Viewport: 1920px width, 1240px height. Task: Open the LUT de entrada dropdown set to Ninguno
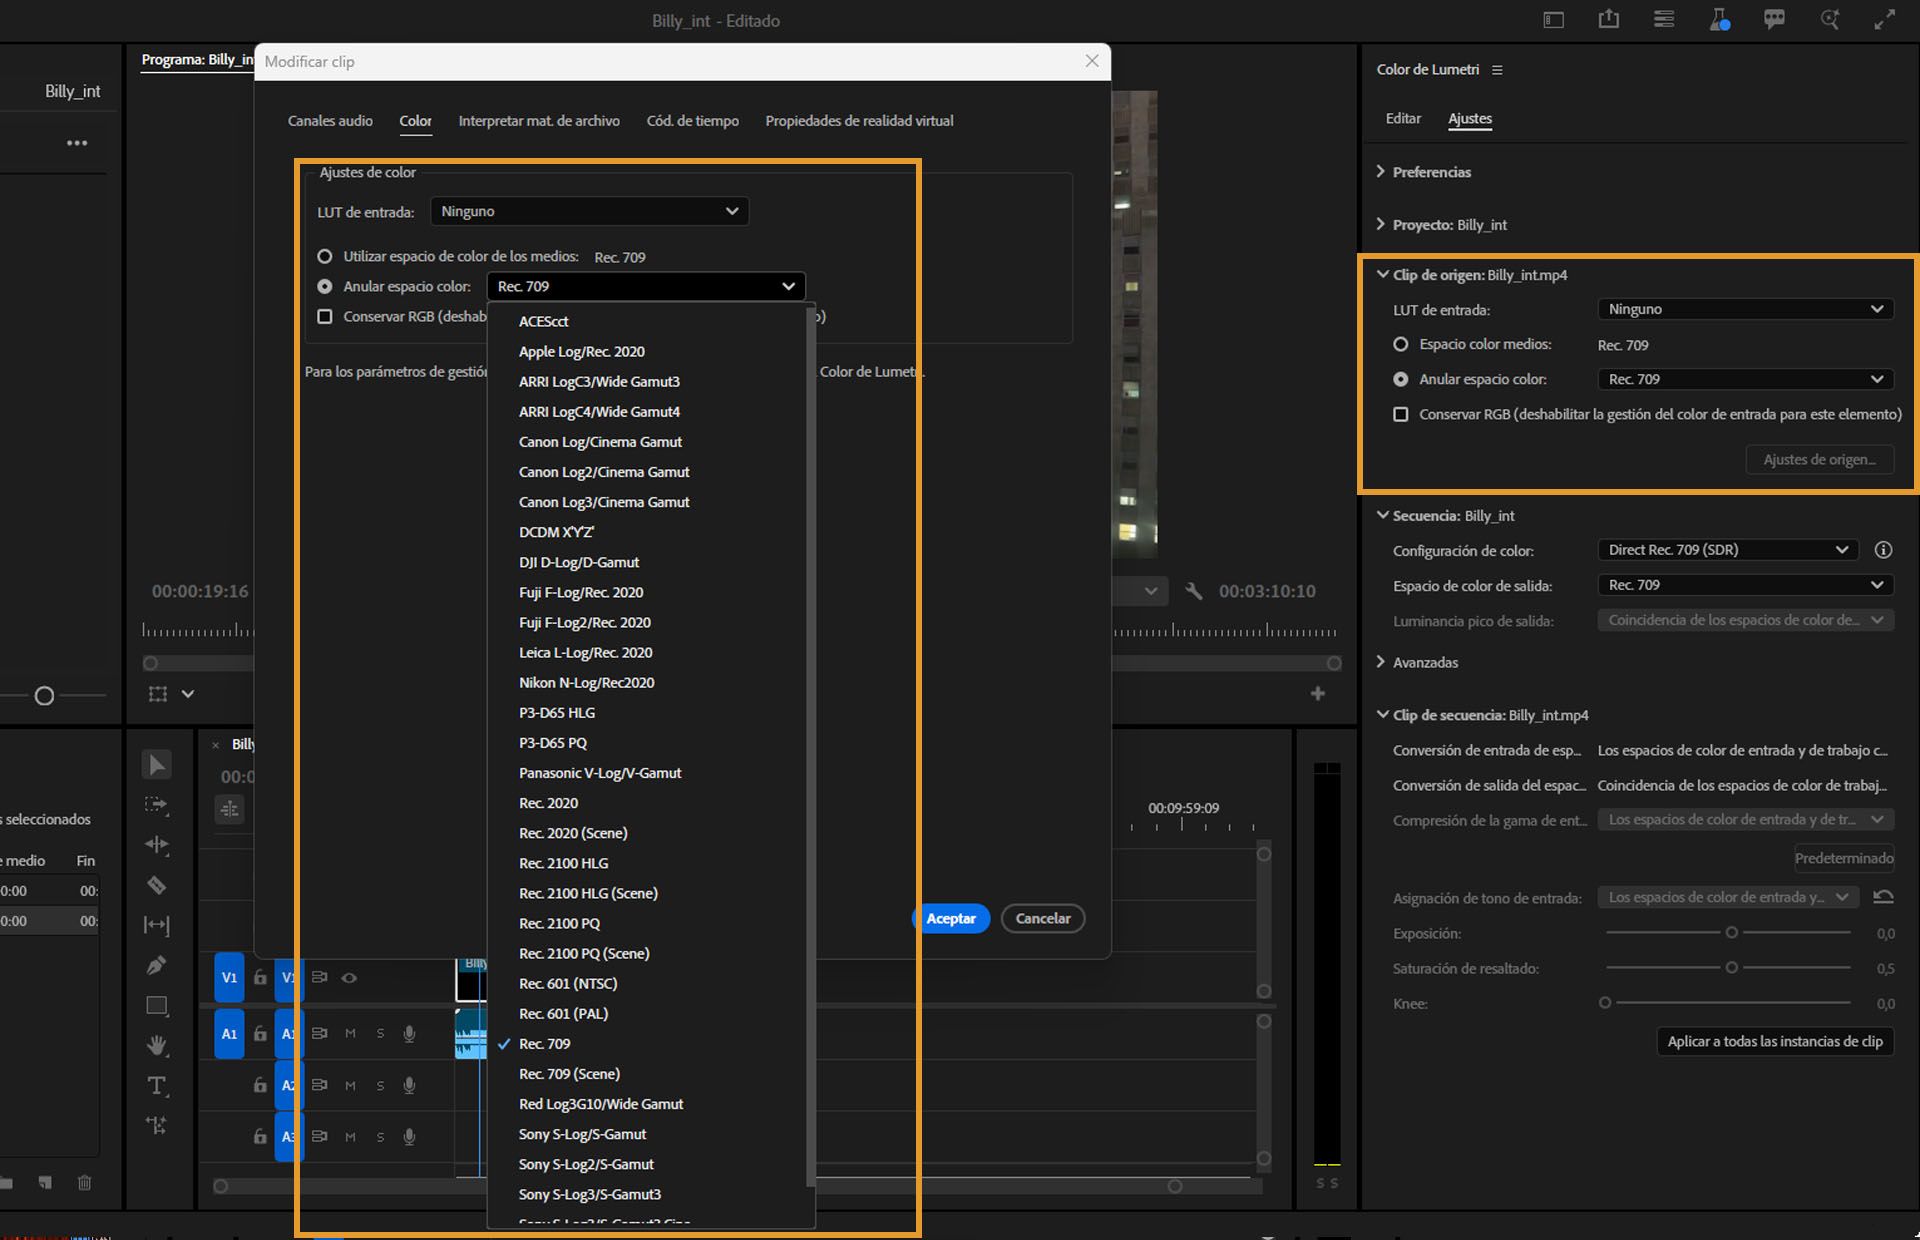(590, 211)
